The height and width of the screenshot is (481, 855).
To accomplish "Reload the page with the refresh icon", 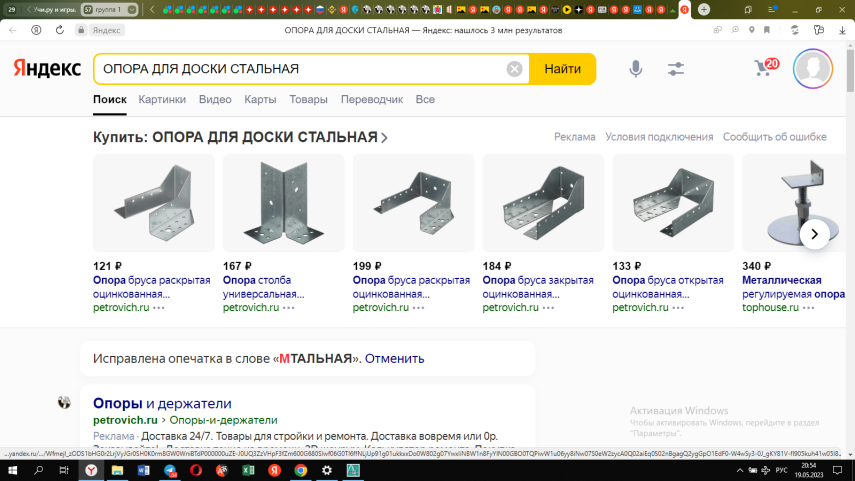I will tap(59, 30).
